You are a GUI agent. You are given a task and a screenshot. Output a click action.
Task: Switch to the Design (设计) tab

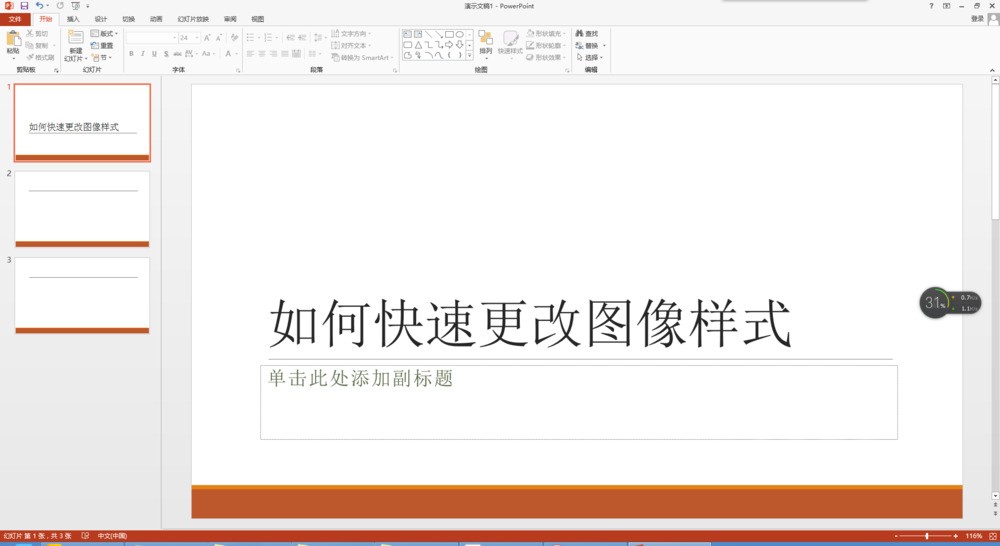click(101, 19)
